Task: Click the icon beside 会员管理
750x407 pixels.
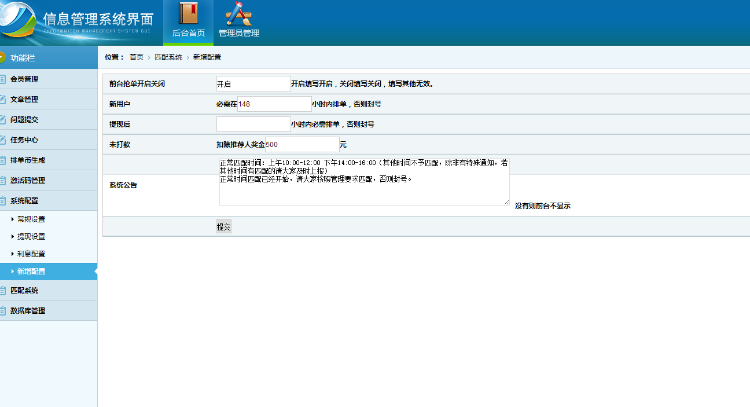Action: coord(2,79)
